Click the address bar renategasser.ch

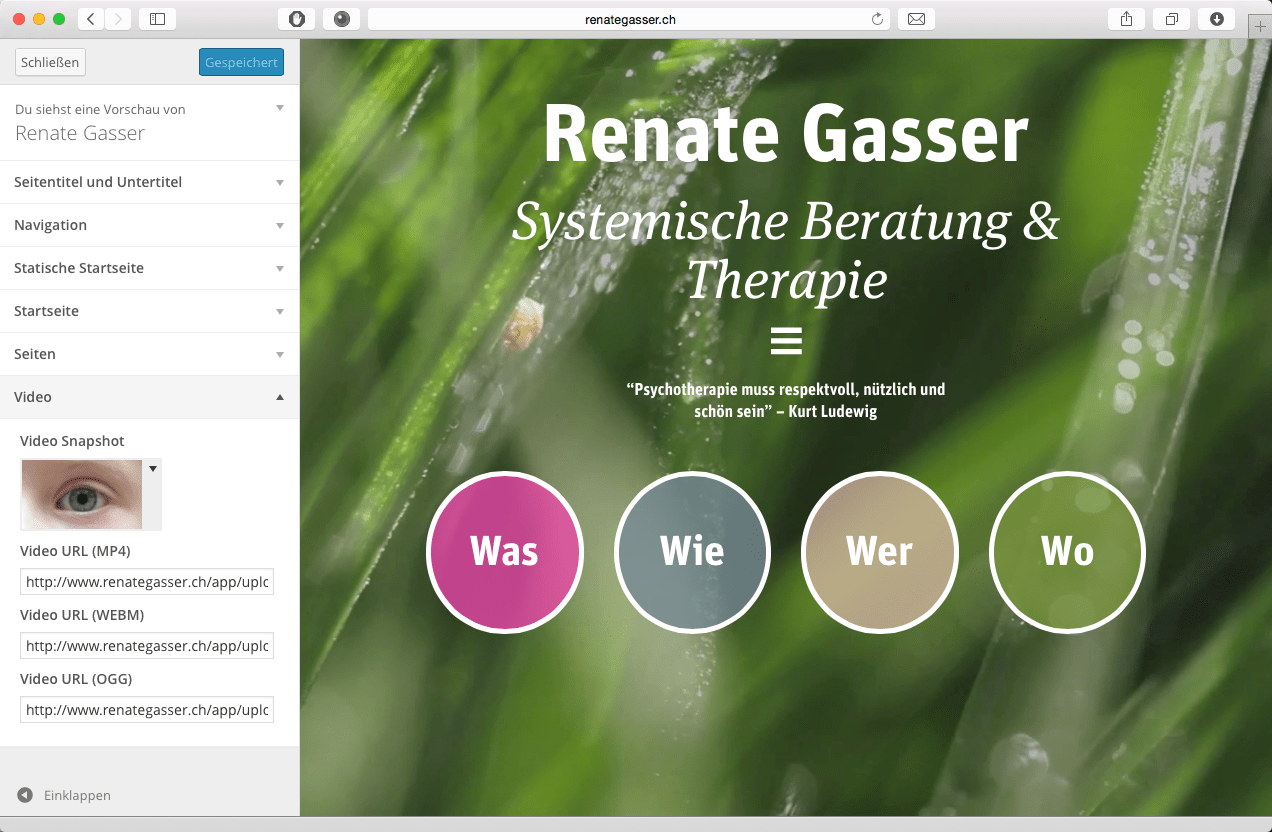[x=631, y=19]
